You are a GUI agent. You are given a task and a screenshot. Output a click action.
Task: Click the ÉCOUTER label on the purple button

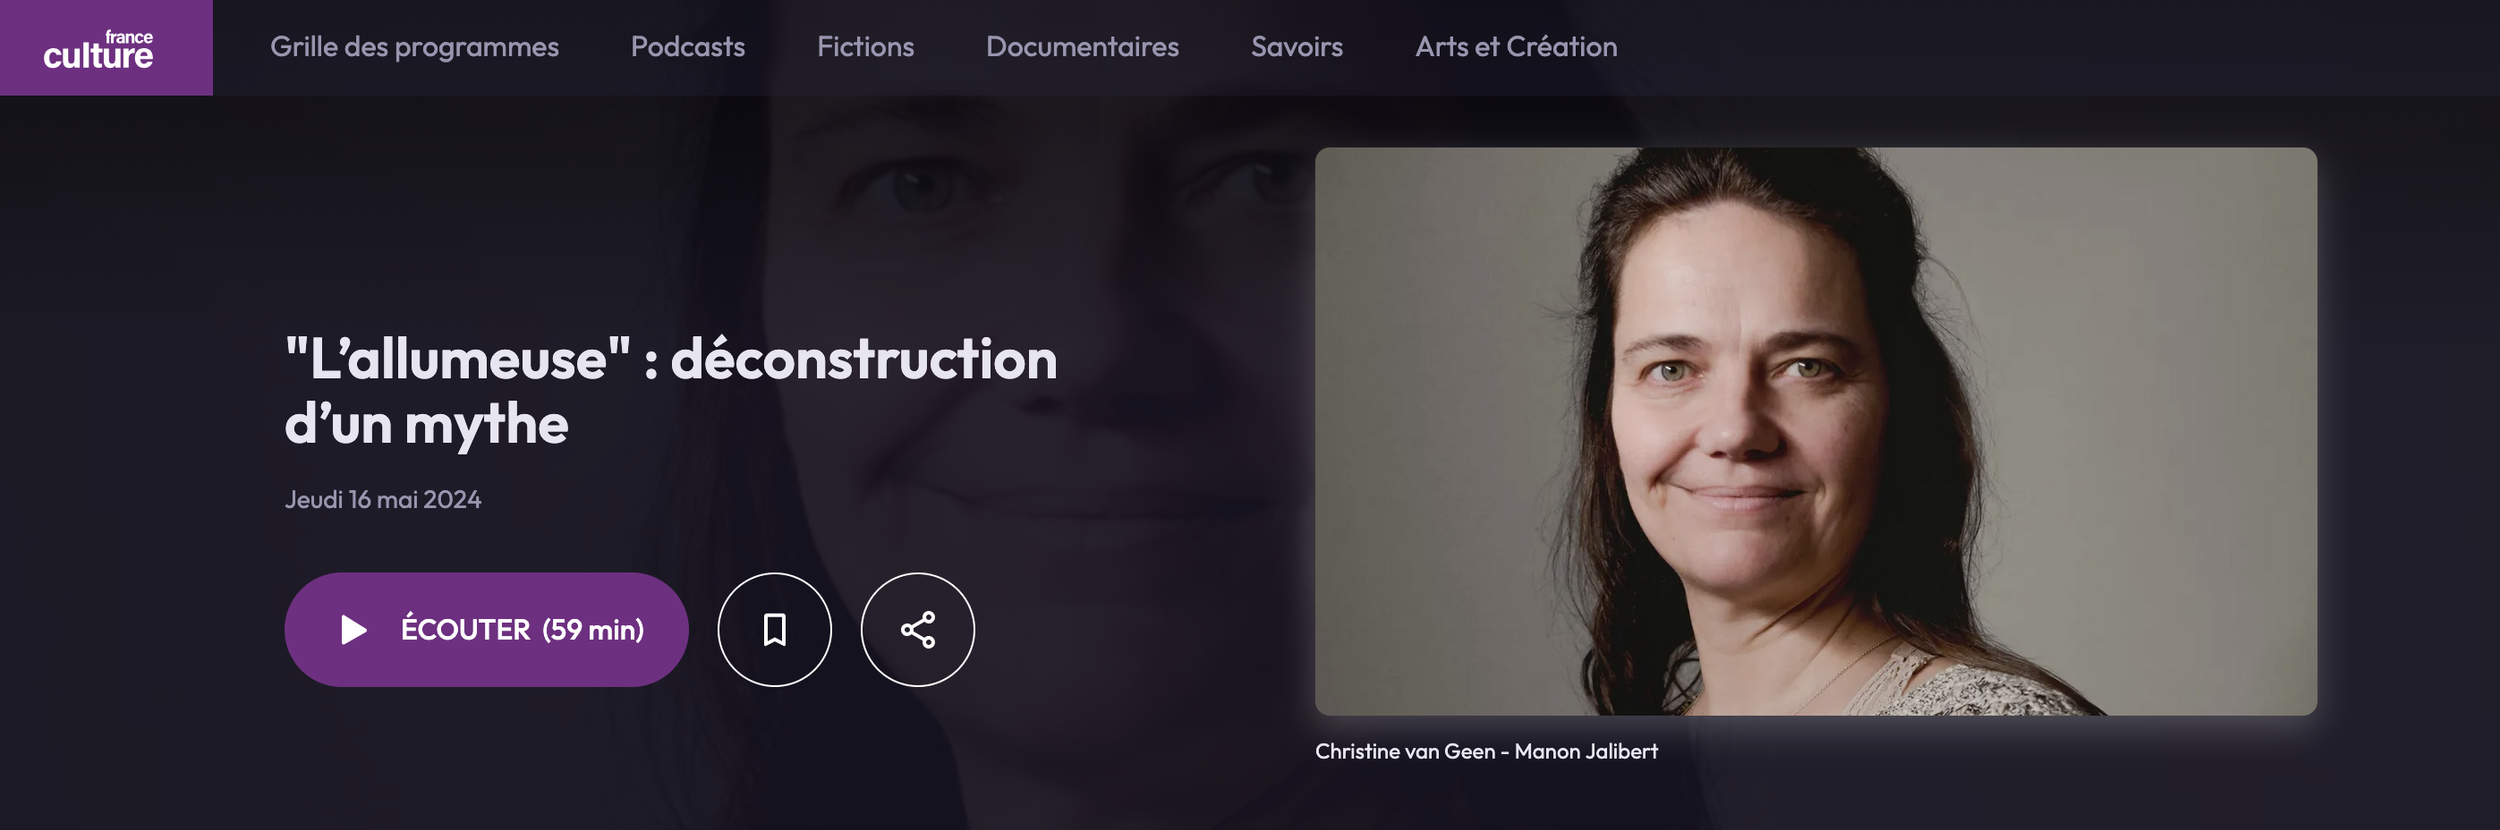click(x=465, y=629)
